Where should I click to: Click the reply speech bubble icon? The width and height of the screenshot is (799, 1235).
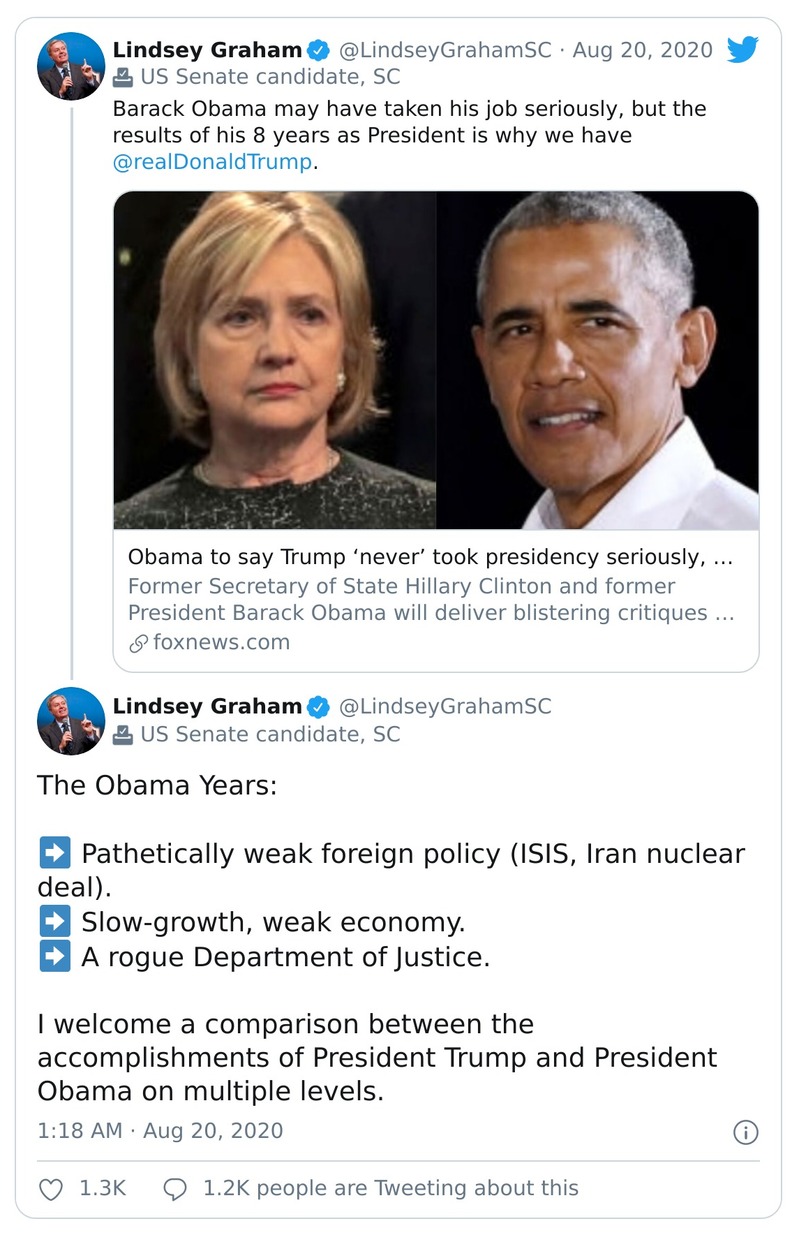click(x=174, y=1188)
